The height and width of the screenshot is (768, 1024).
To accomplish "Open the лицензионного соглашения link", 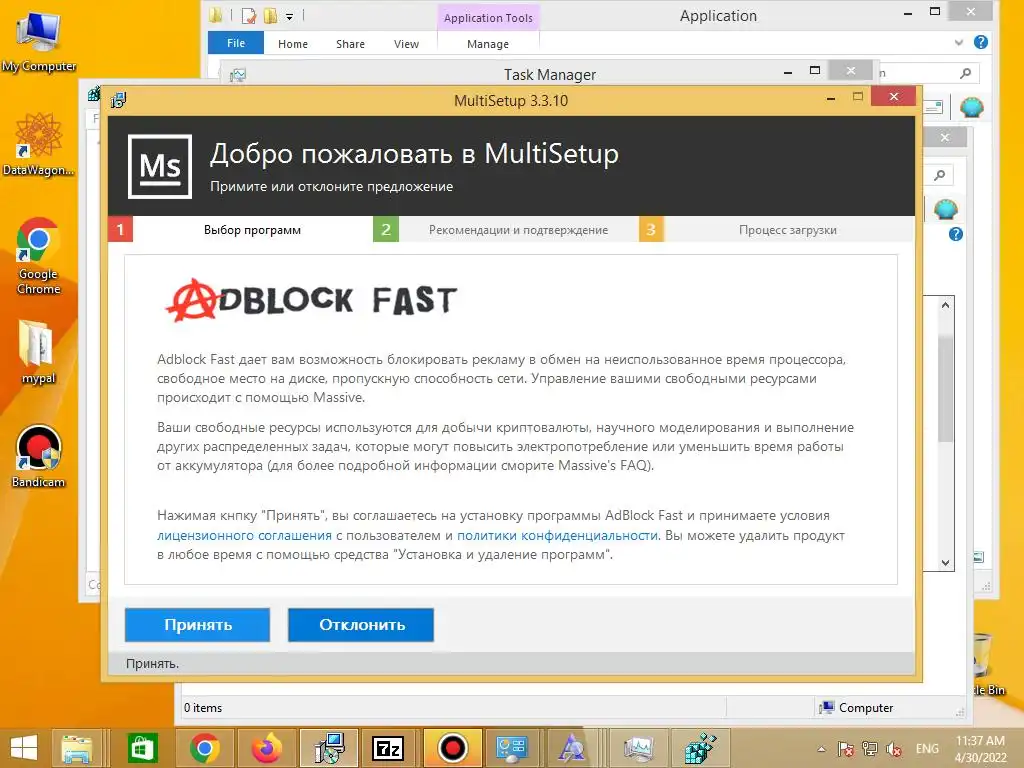I will tap(244, 536).
